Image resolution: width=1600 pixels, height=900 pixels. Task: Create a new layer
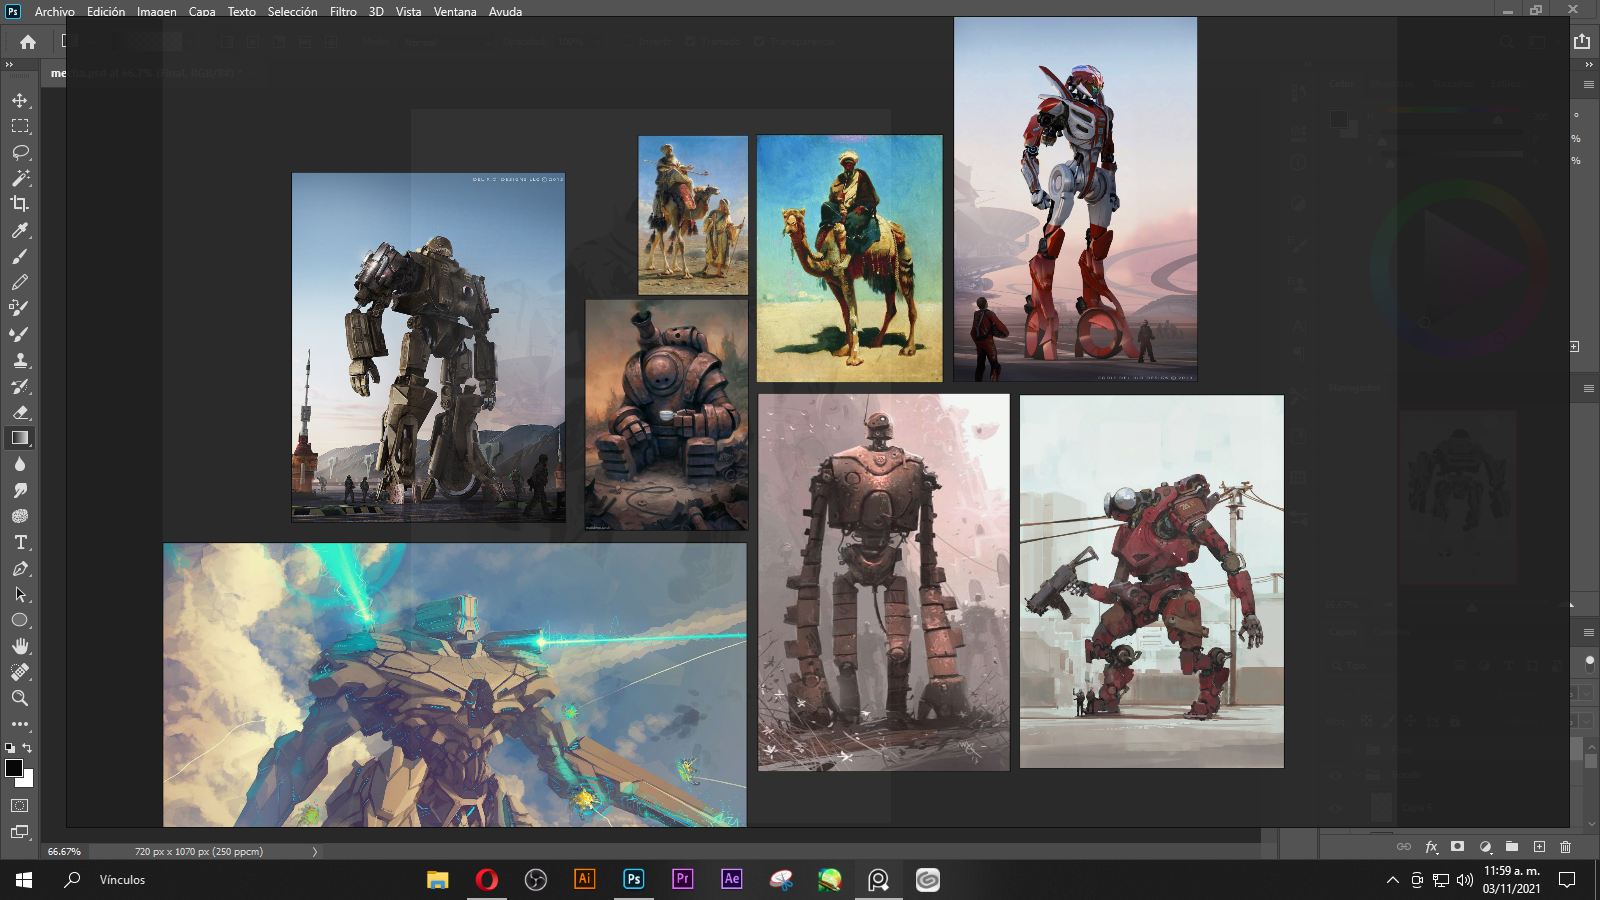pos(1539,847)
